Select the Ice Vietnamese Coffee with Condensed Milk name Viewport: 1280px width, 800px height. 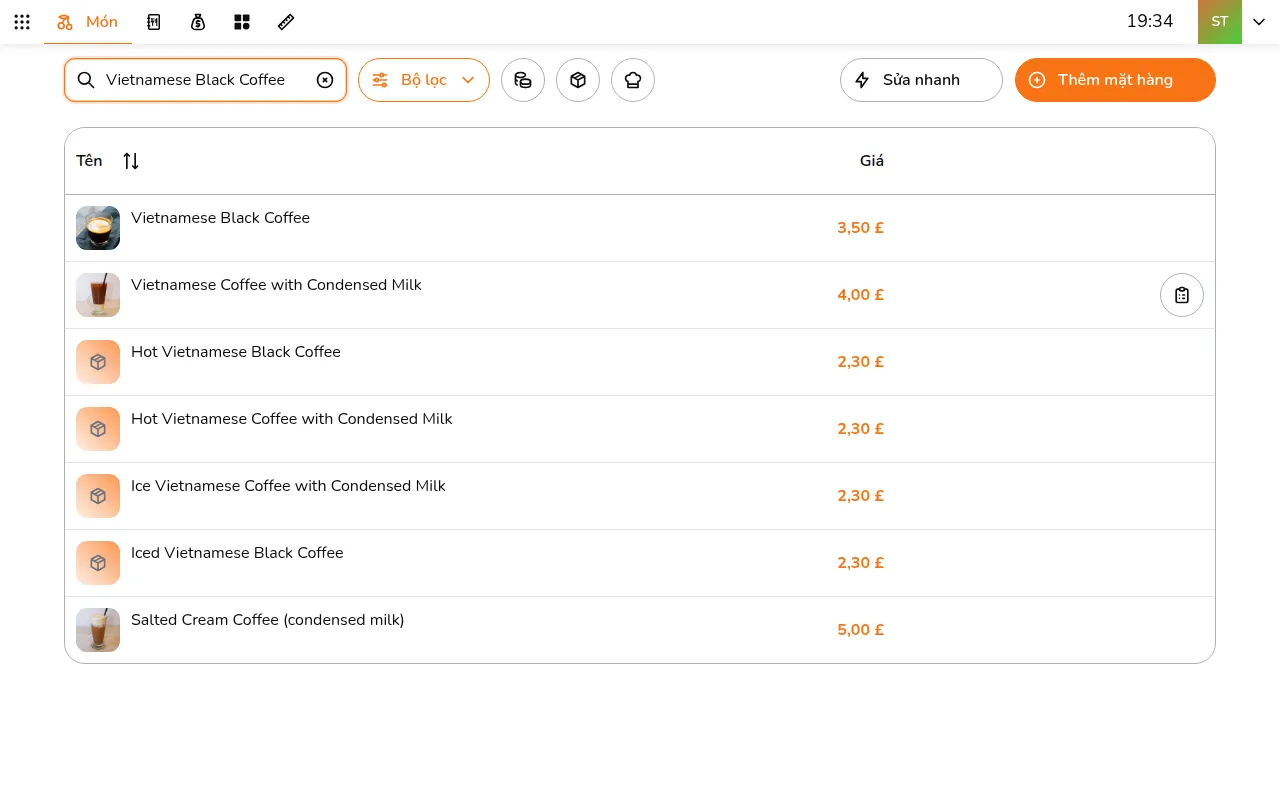point(288,486)
